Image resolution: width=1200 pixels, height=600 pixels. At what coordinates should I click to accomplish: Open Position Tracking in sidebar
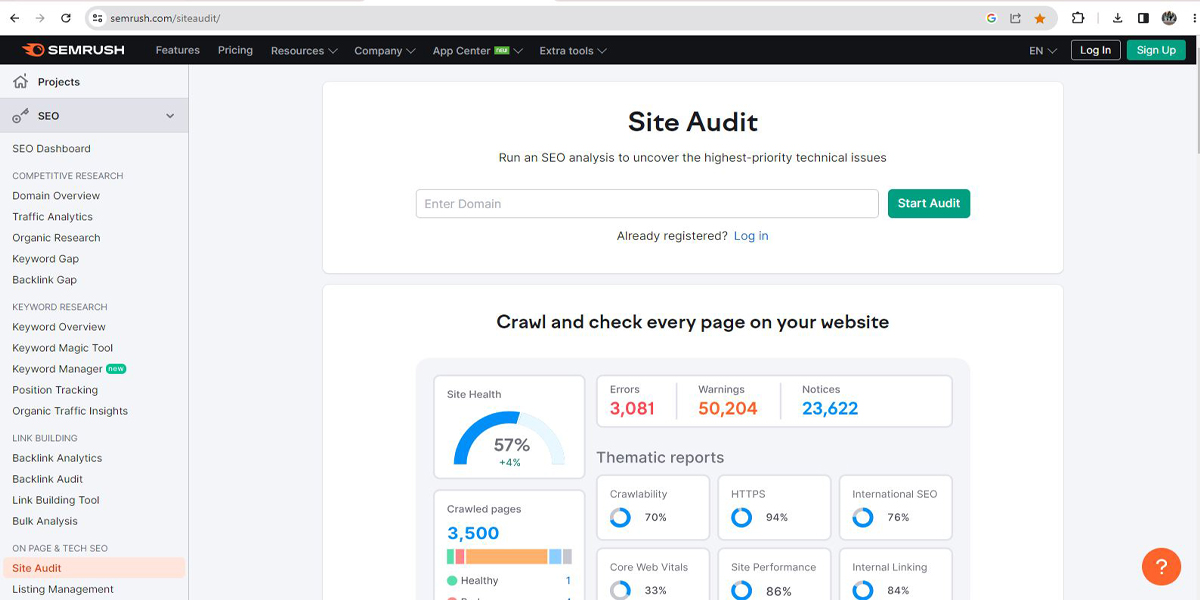[x=55, y=390]
